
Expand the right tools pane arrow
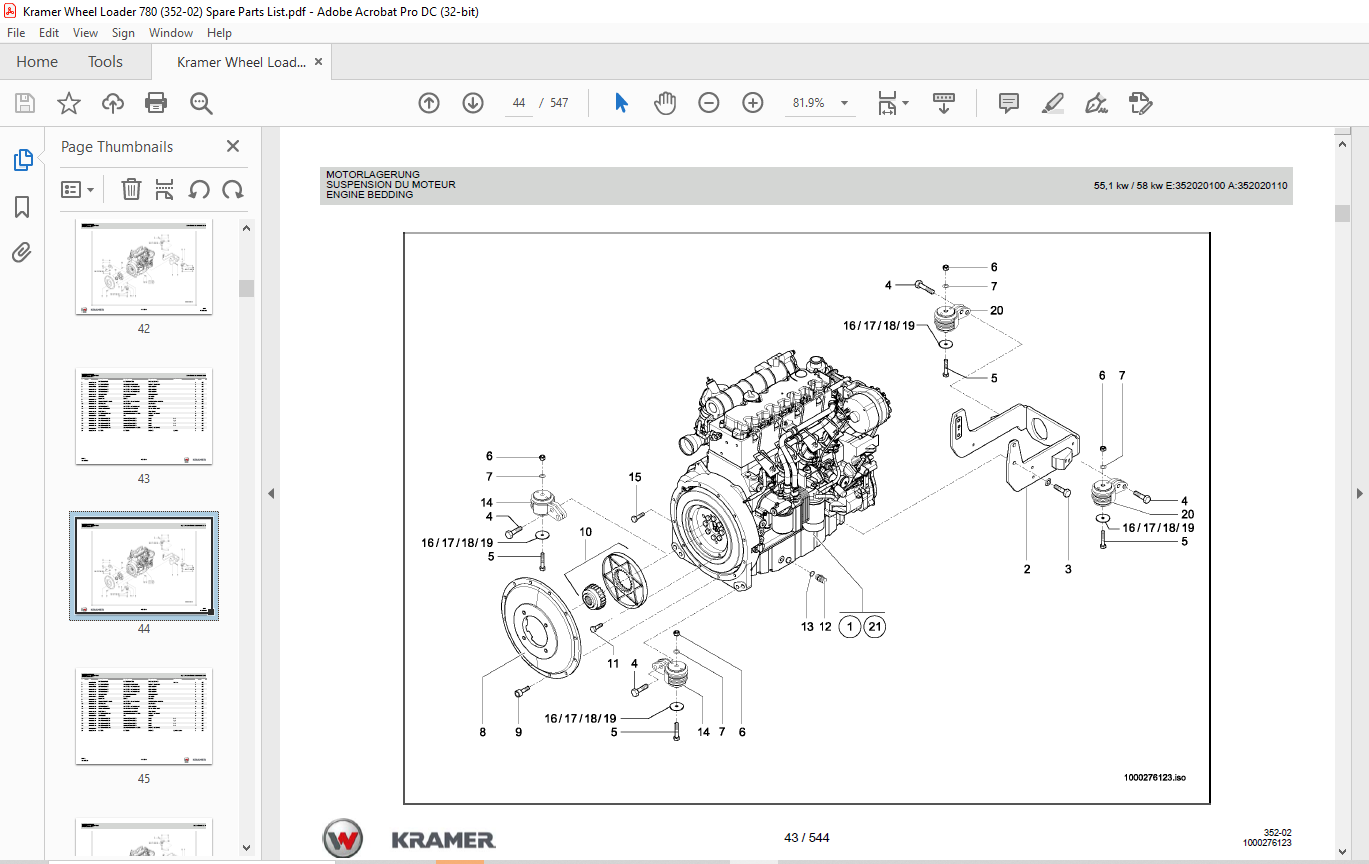pyautogui.click(x=1360, y=493)
